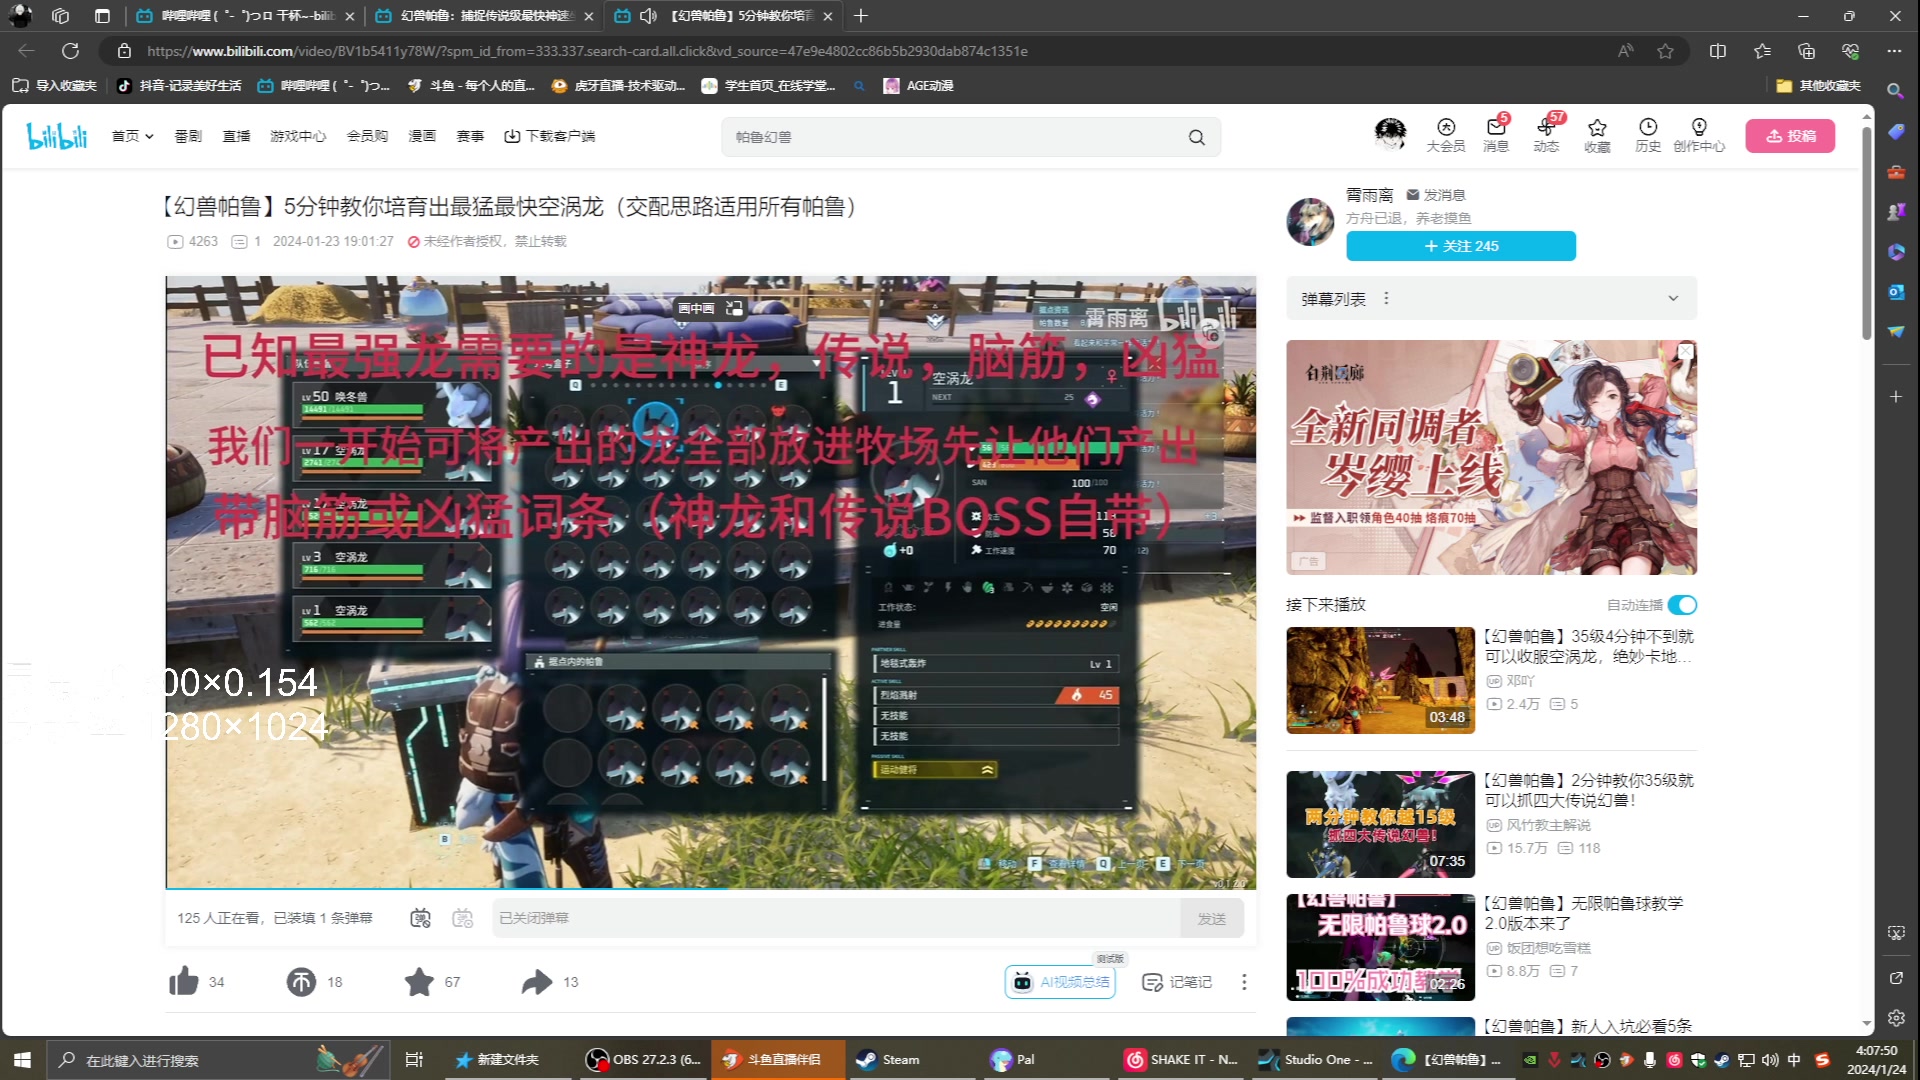Add page to browser favorites star

tap(1665, 51)
